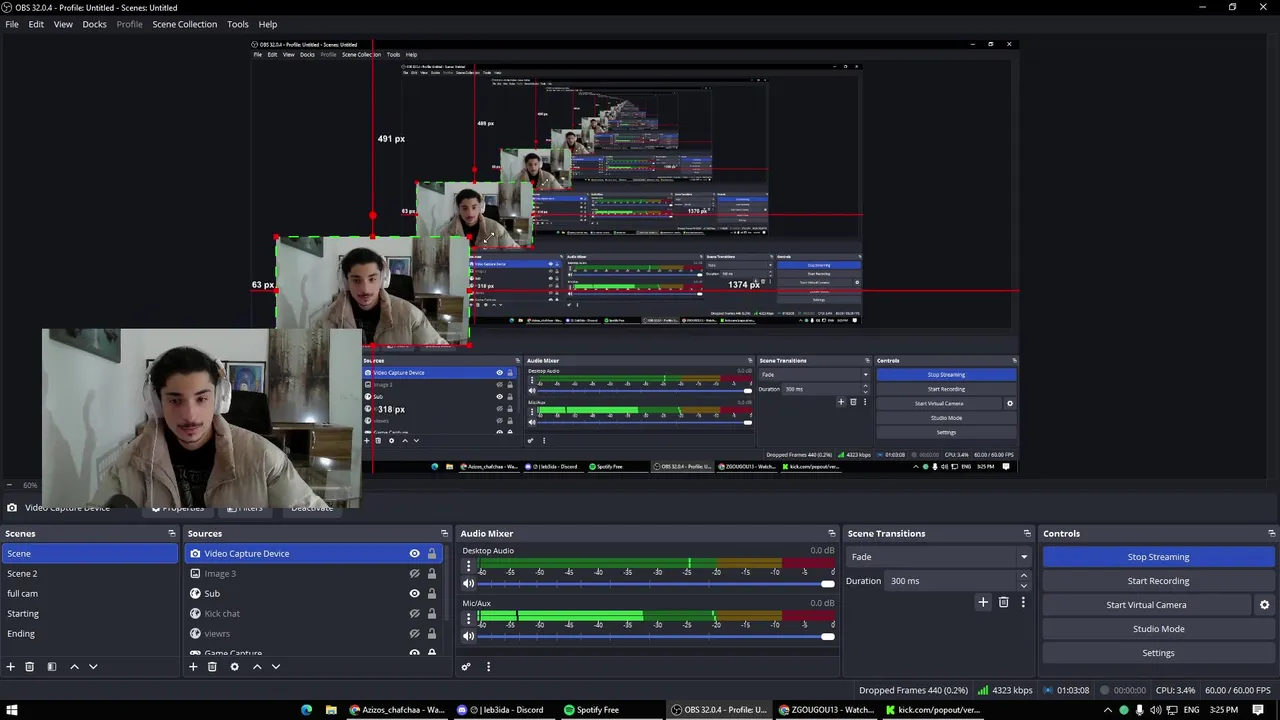Open Discord window from taskbar
The height and width of the screenshot is (720, 1280).
(501, 710)
